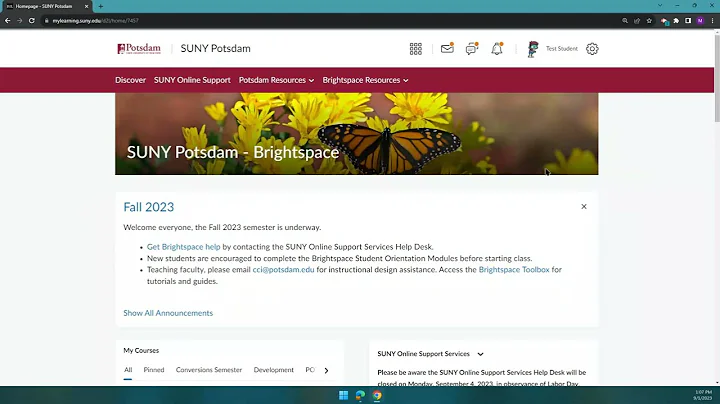
Task: Open the Chrome profile avatar M
Action: pyautogui.click(x=700, y=21)
